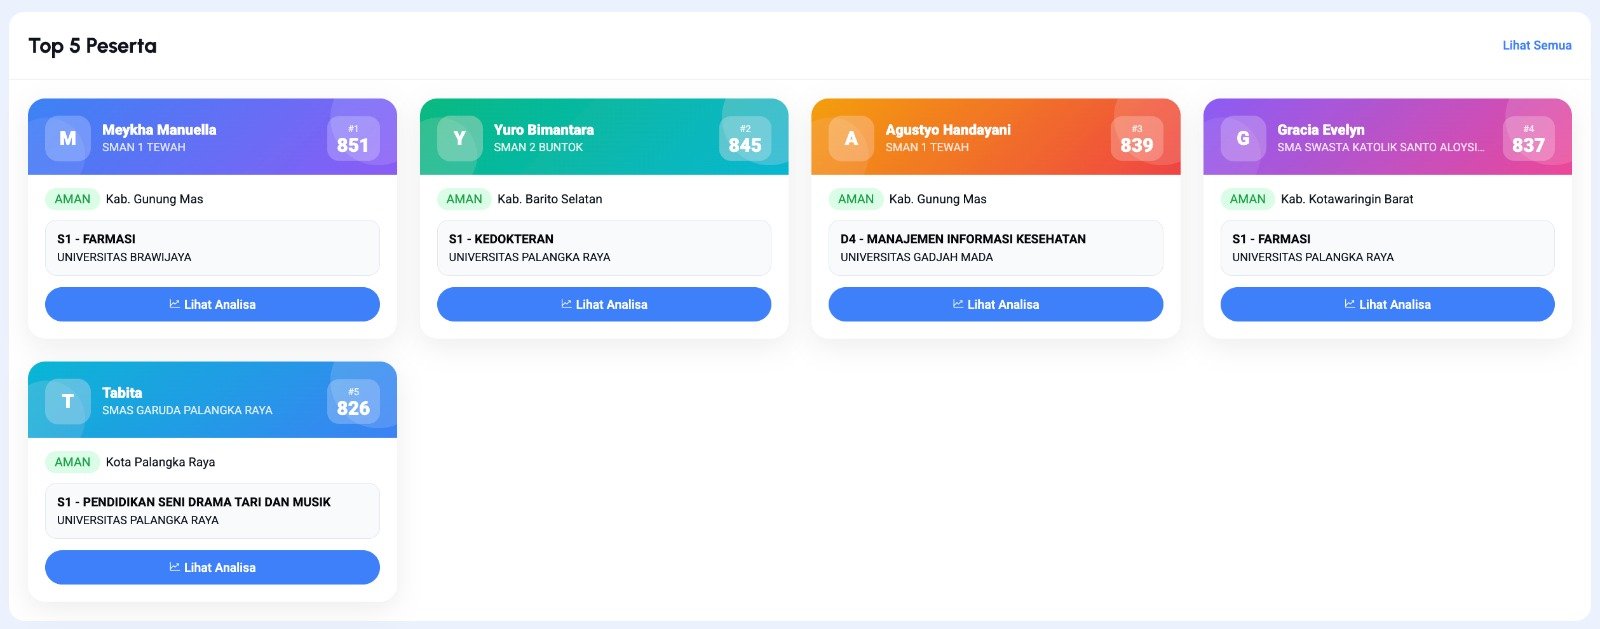Click Lihat Analisa on Tabita's card
The width and height of the screenshot is (1600, 629).
click(212, 567)
